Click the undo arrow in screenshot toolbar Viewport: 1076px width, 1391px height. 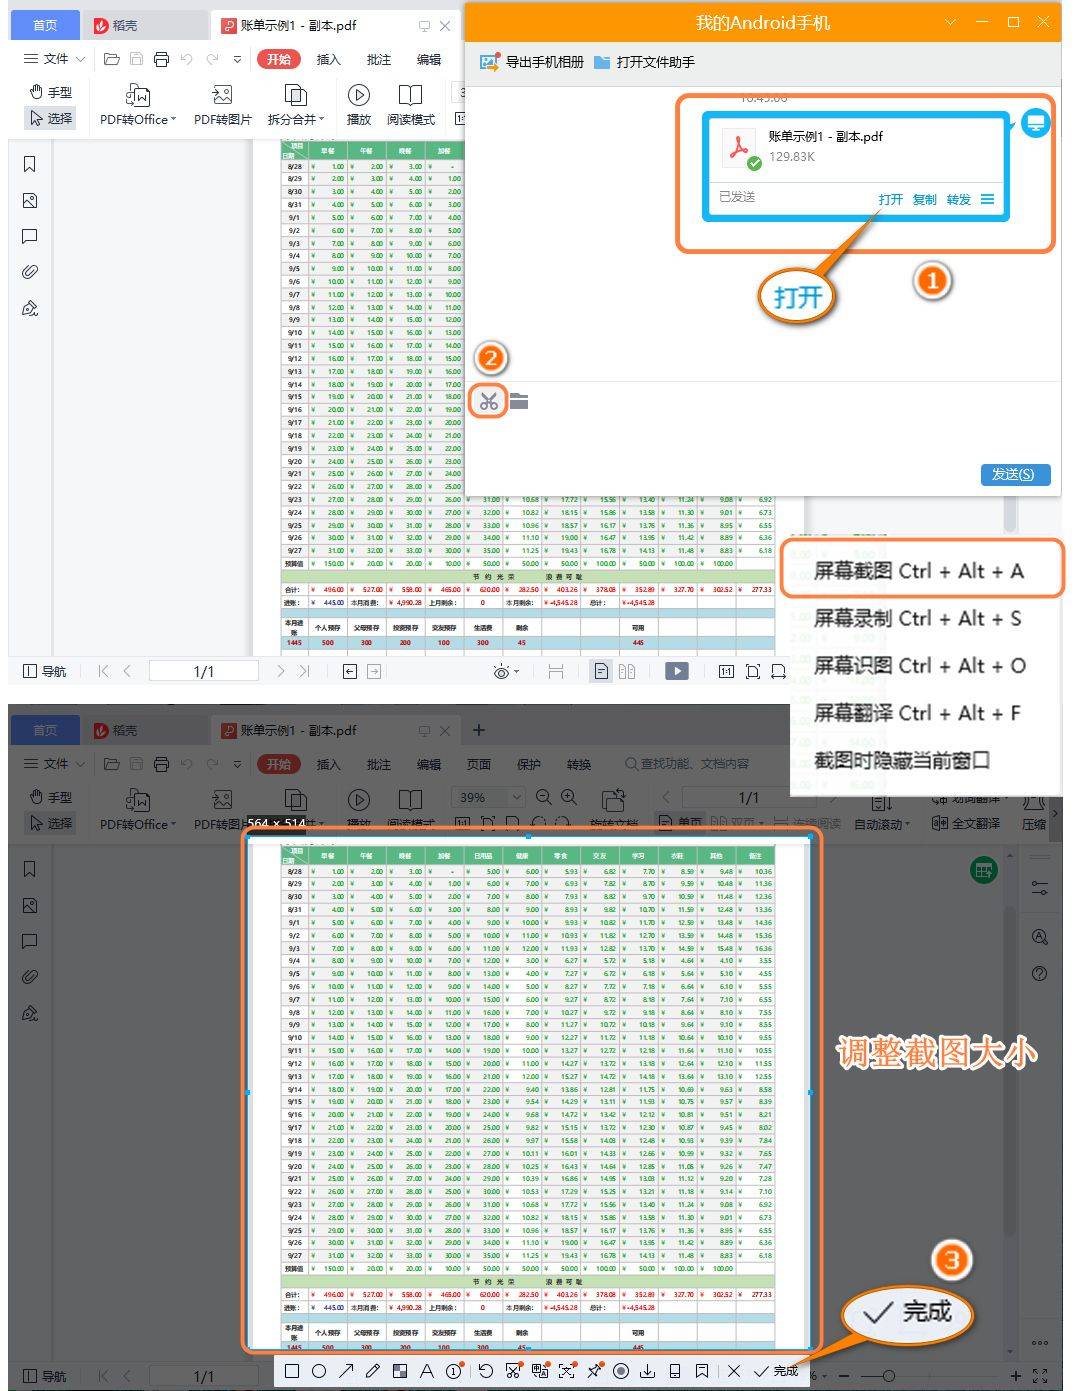pos(486,1371)
